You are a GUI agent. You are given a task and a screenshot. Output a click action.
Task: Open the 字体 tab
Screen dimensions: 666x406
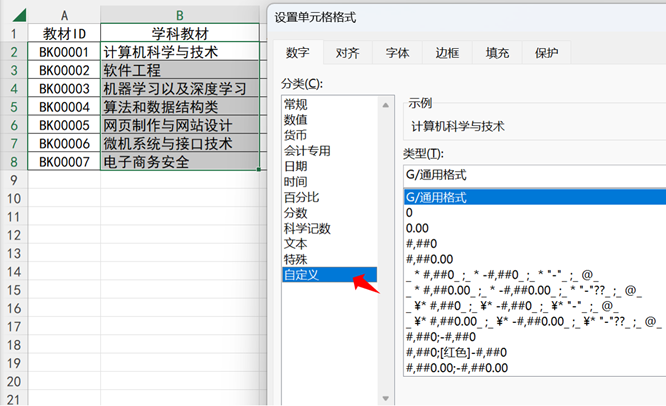point(396,52)
